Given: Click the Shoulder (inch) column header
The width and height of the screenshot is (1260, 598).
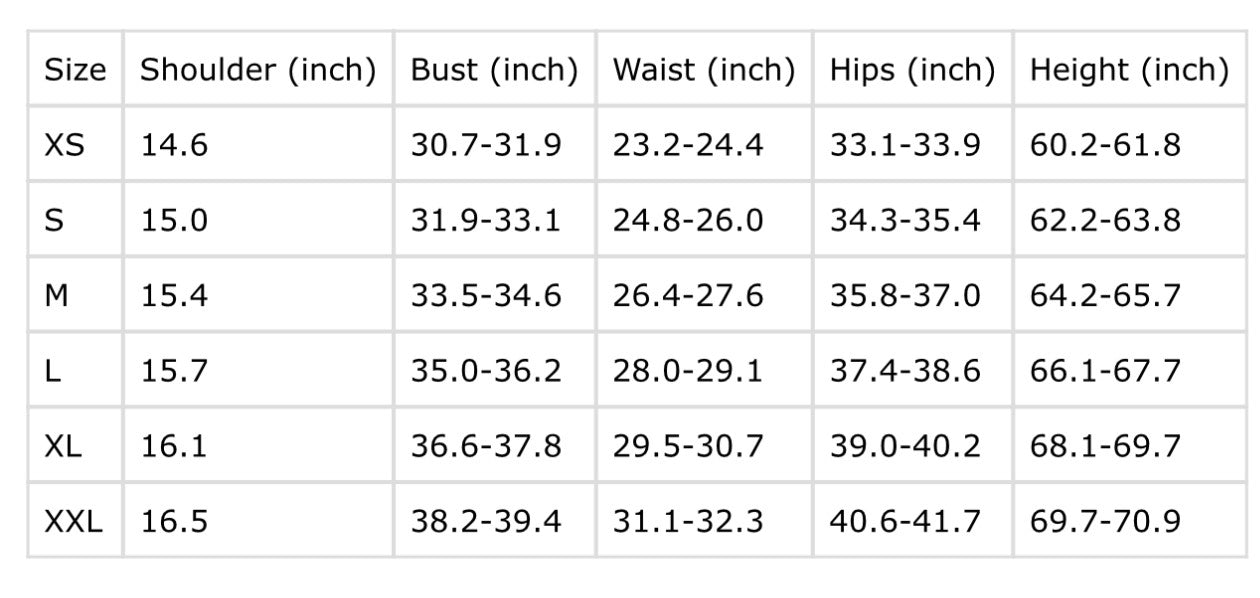Looking at the screenshot, I should [258, 70].
